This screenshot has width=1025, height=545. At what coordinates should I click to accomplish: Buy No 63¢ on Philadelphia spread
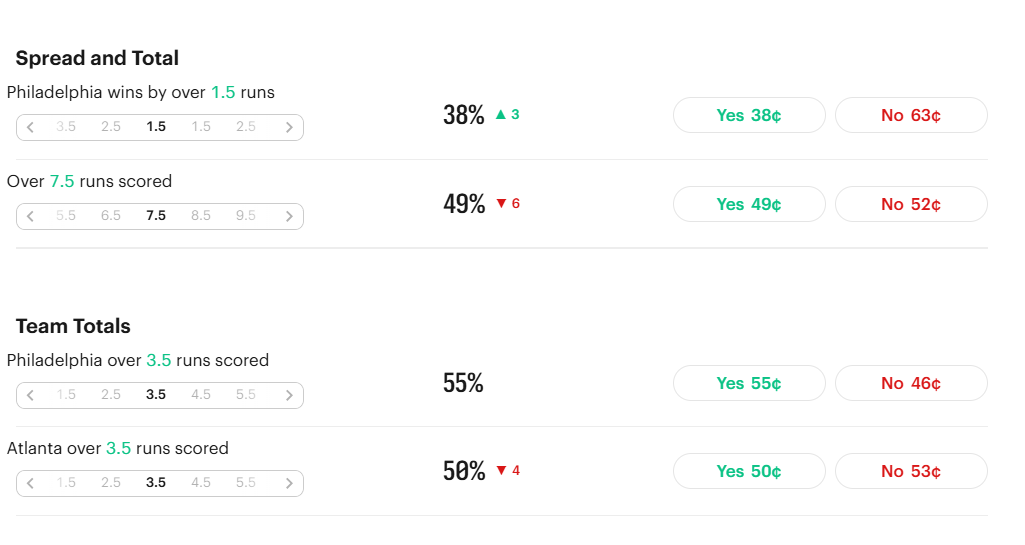pos(911,116)
